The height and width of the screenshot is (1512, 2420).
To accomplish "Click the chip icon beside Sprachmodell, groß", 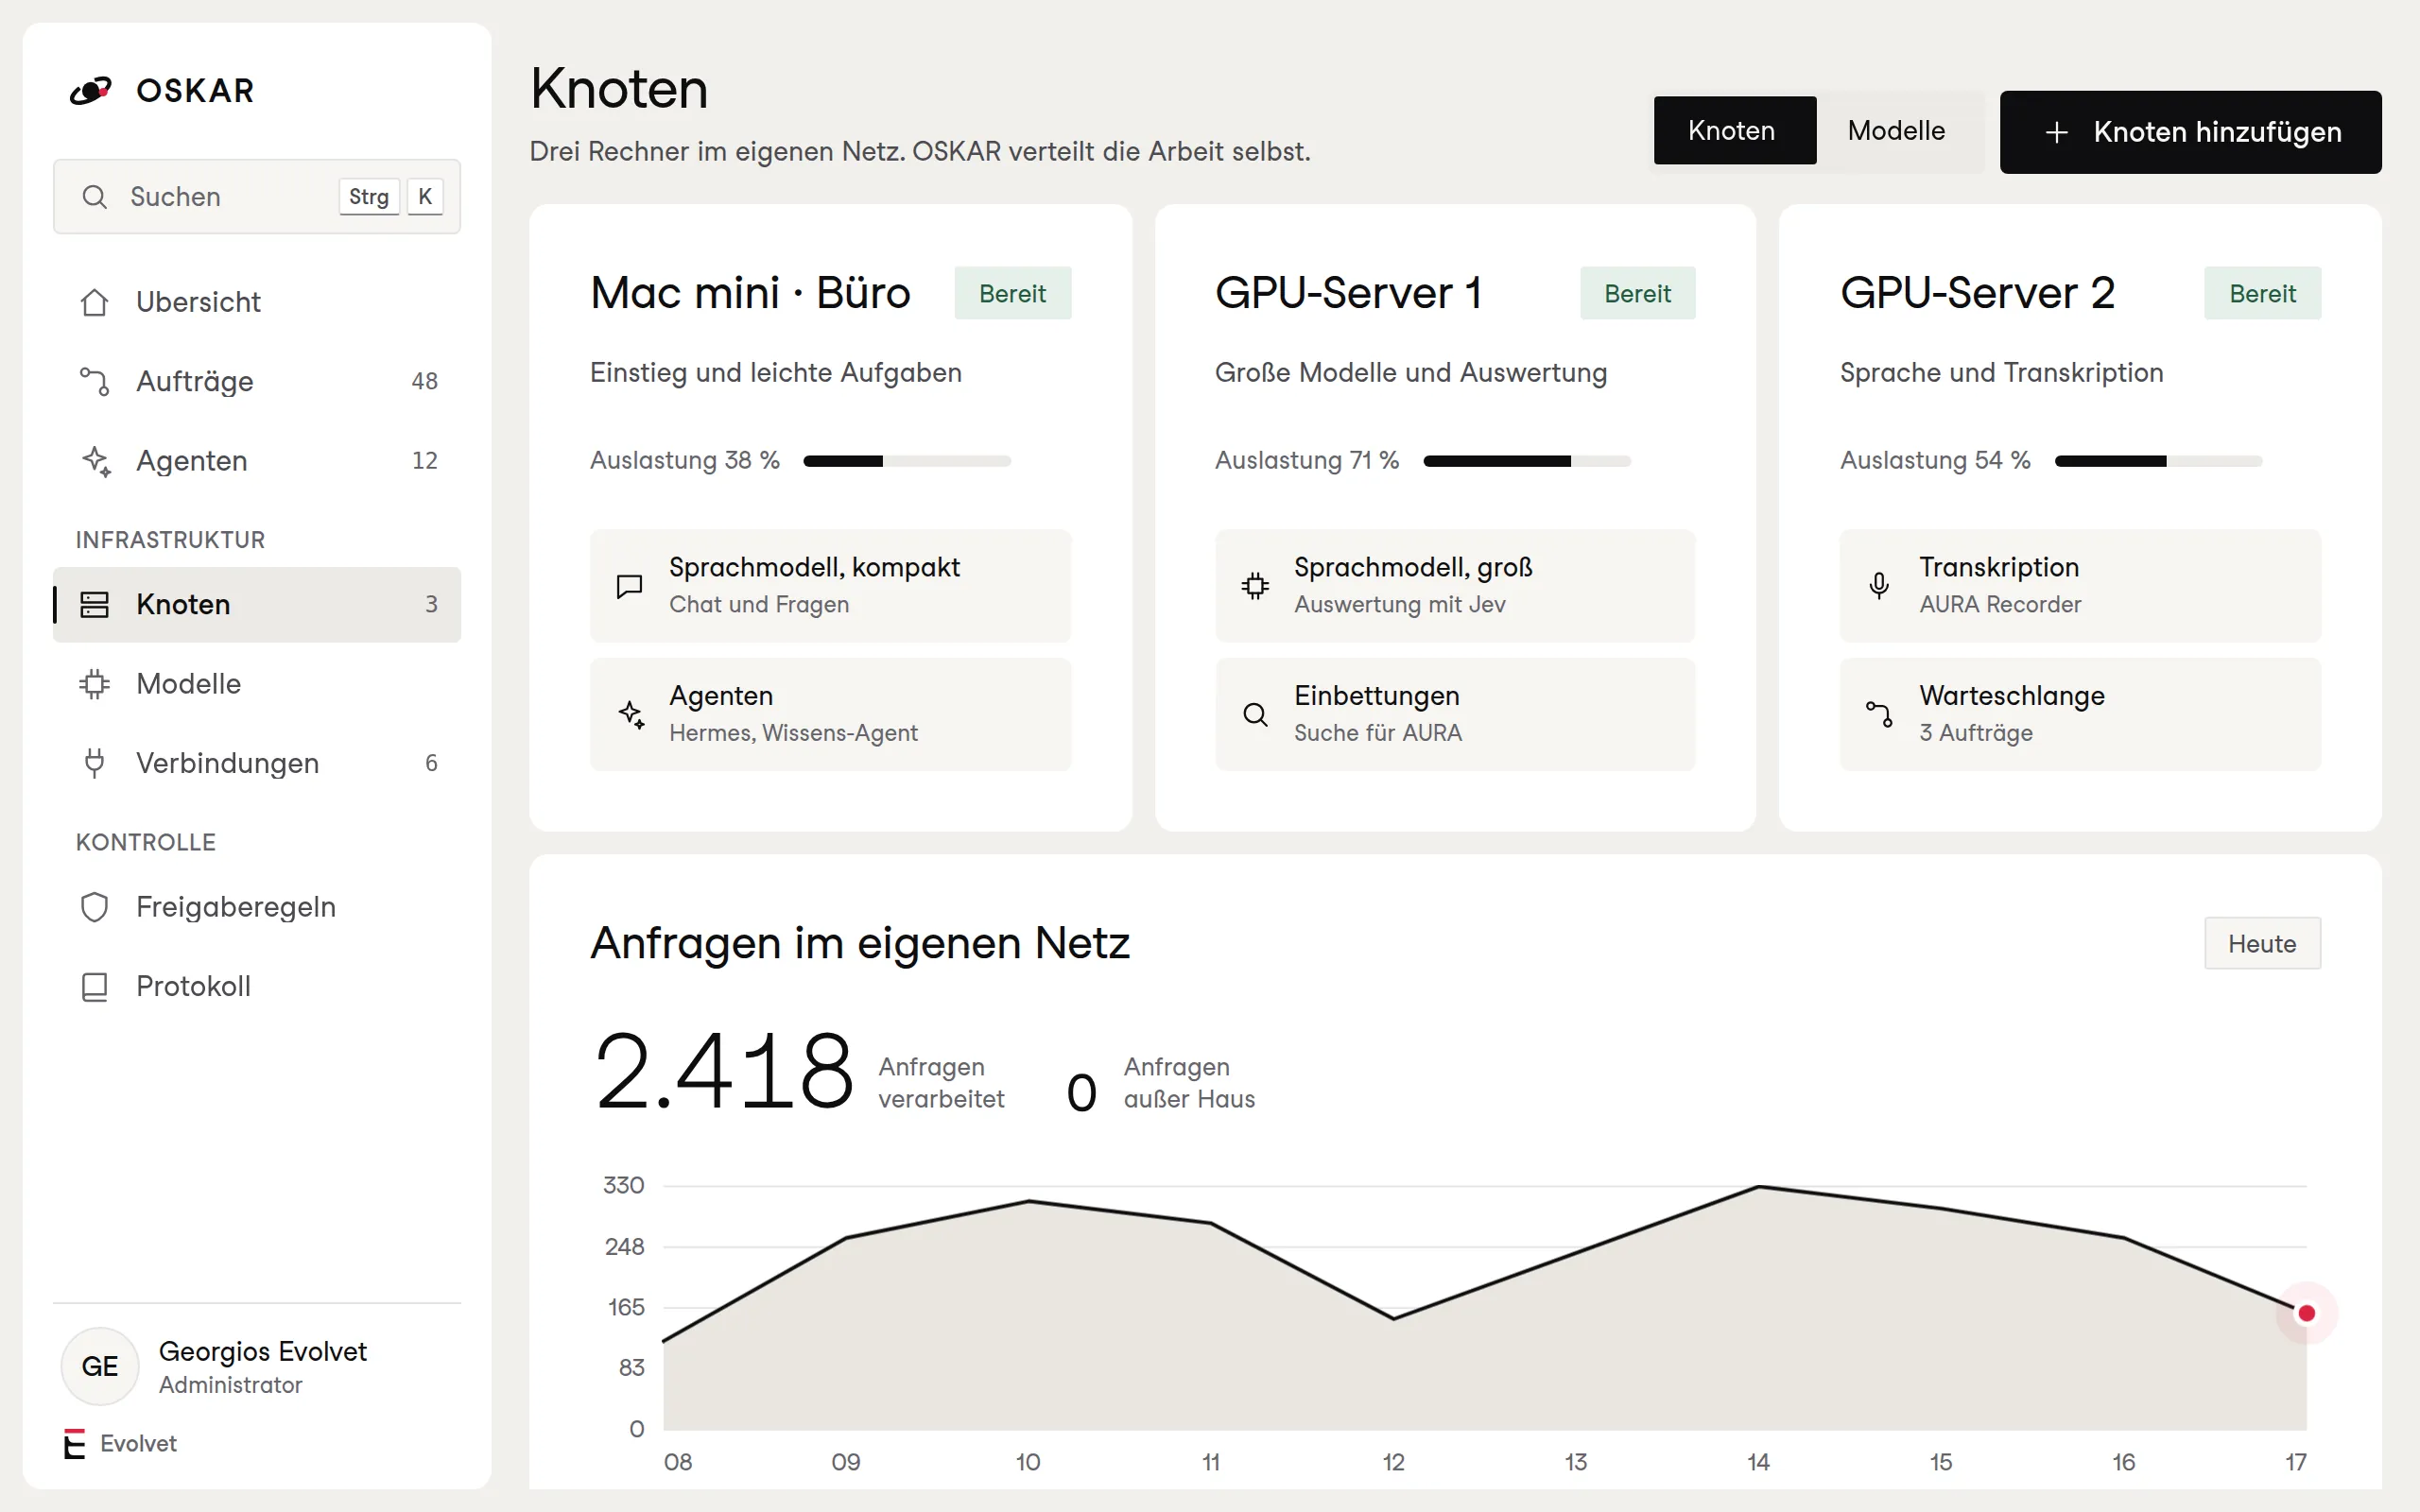I will pyautogui.click(x=1255, y=586).
